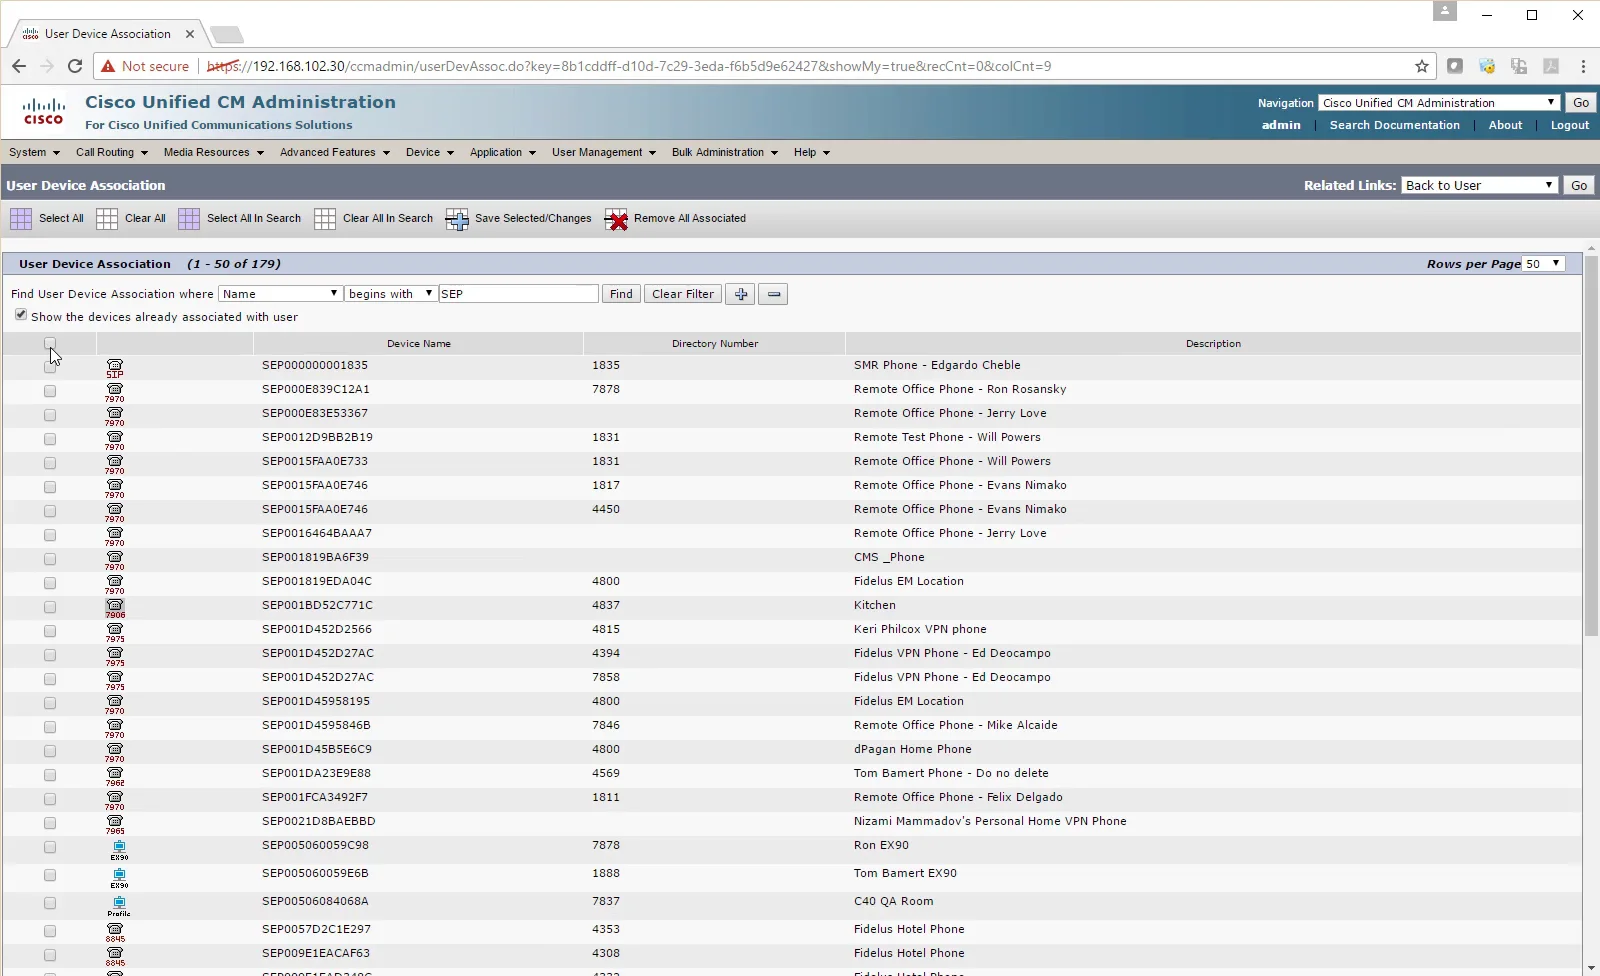Open the Search Documentation link
The width and height of the screenshot is (1600, 976).
point(1394,125)
